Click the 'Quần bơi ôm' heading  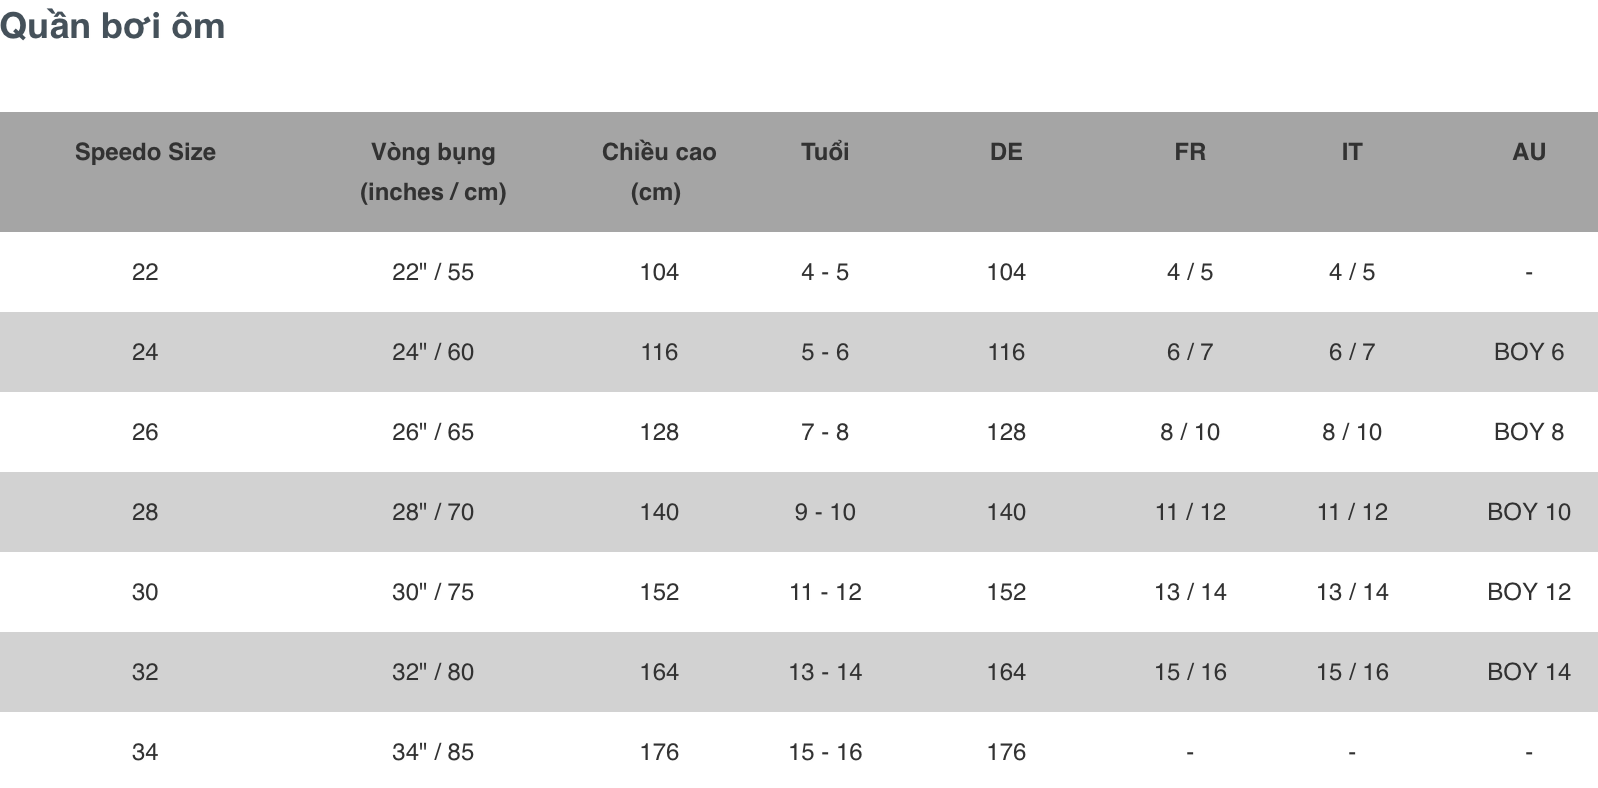pyautogui.click(x=112, y=26)
